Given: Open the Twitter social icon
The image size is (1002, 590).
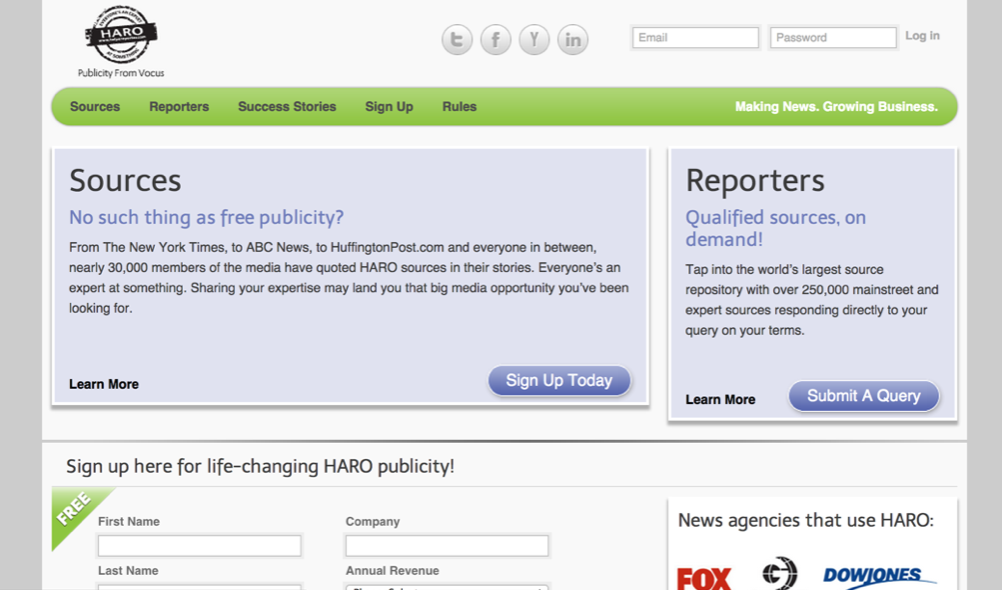Looking at the screenshot, I should (457, 40).
